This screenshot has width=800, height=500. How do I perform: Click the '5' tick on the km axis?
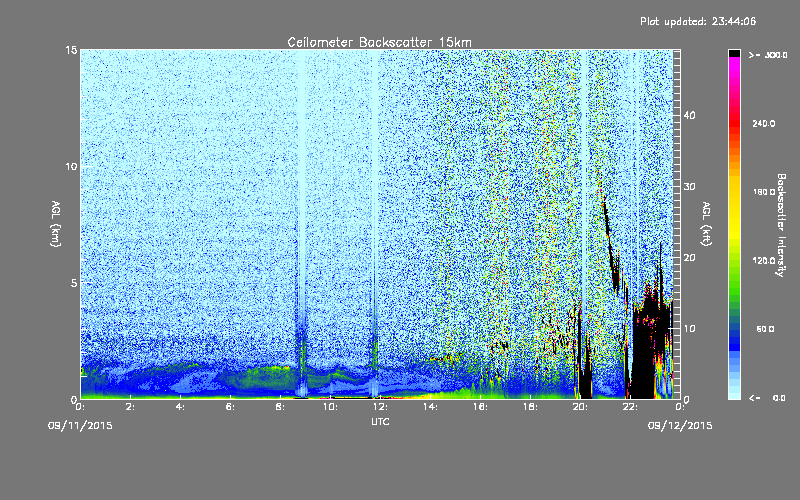point(74,283)
